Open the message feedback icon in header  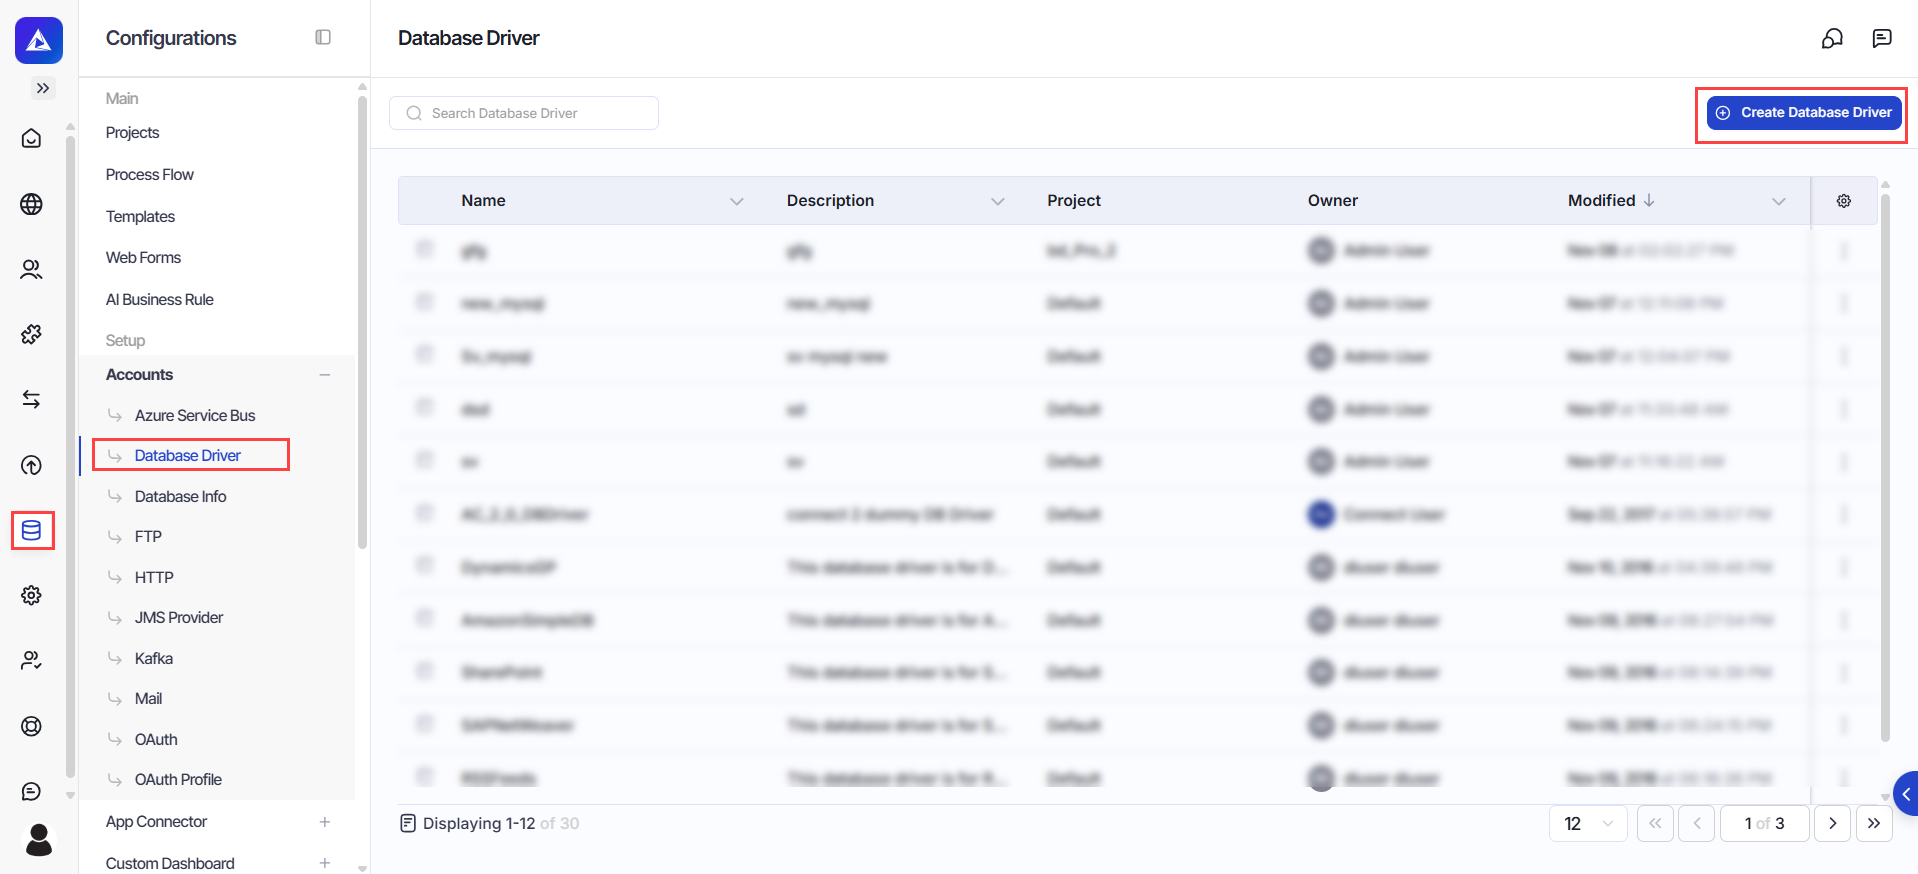click(1882, 38)
